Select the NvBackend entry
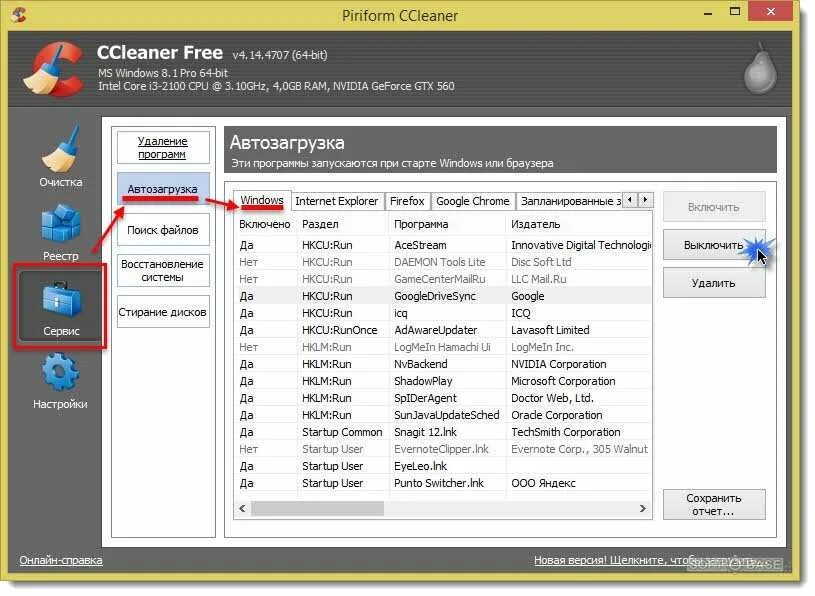This screenshot has height=596, width=815. pyautogui.click(x=443, y=364)
